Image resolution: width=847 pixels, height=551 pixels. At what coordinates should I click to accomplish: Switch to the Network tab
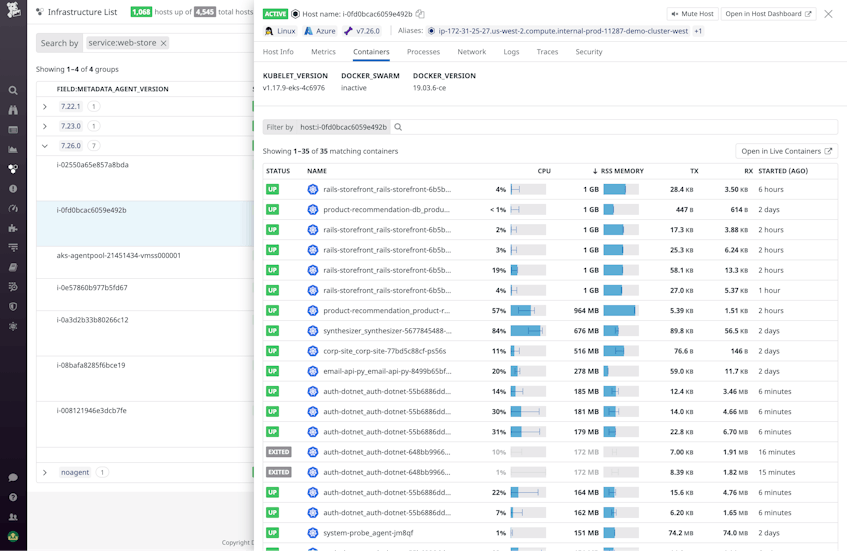pyautogui.click(x=472, y=52)
